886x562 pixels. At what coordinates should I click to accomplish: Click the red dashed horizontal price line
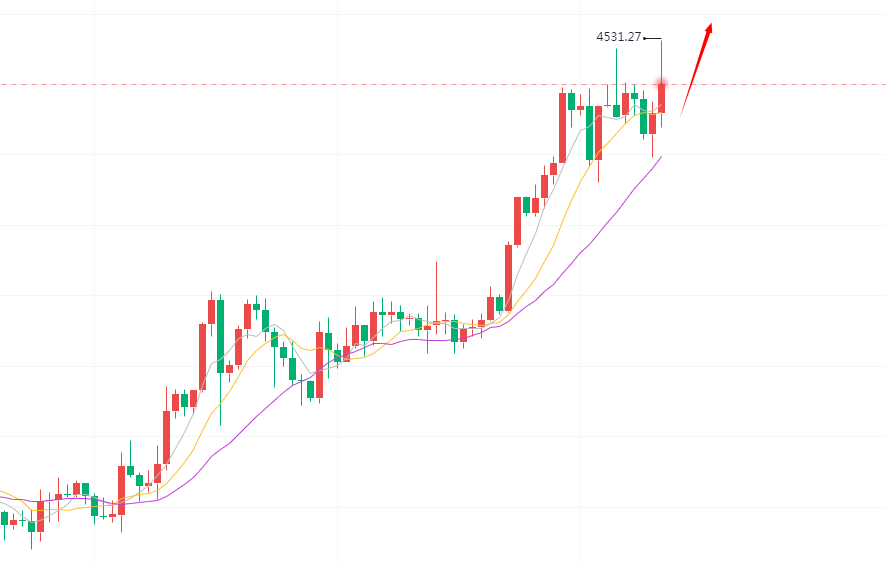tap(300, 84)
